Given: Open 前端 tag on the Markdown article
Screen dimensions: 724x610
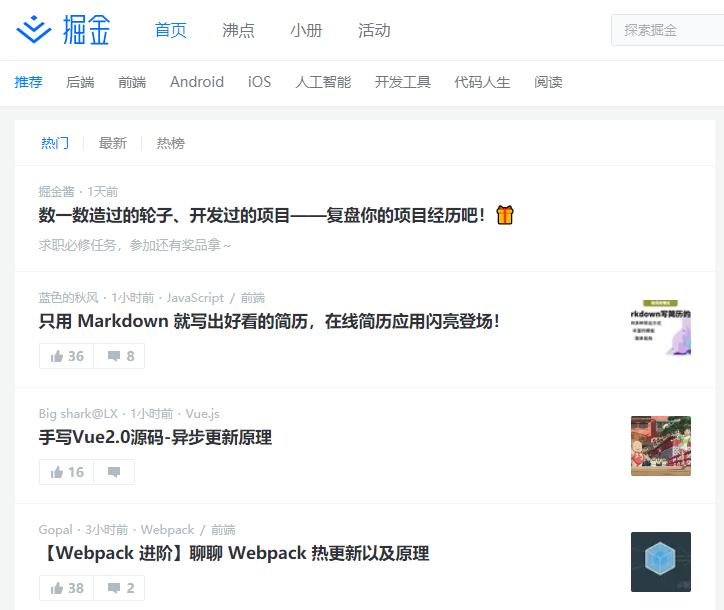Looking at the screenshot, I should [x=253, y=298].
